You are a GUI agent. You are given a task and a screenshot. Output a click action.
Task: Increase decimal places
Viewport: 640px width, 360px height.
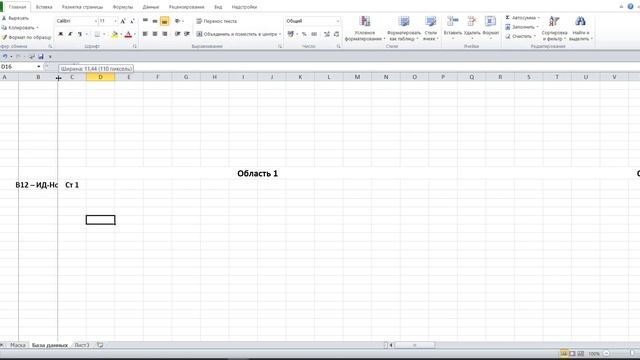point(327,34)
